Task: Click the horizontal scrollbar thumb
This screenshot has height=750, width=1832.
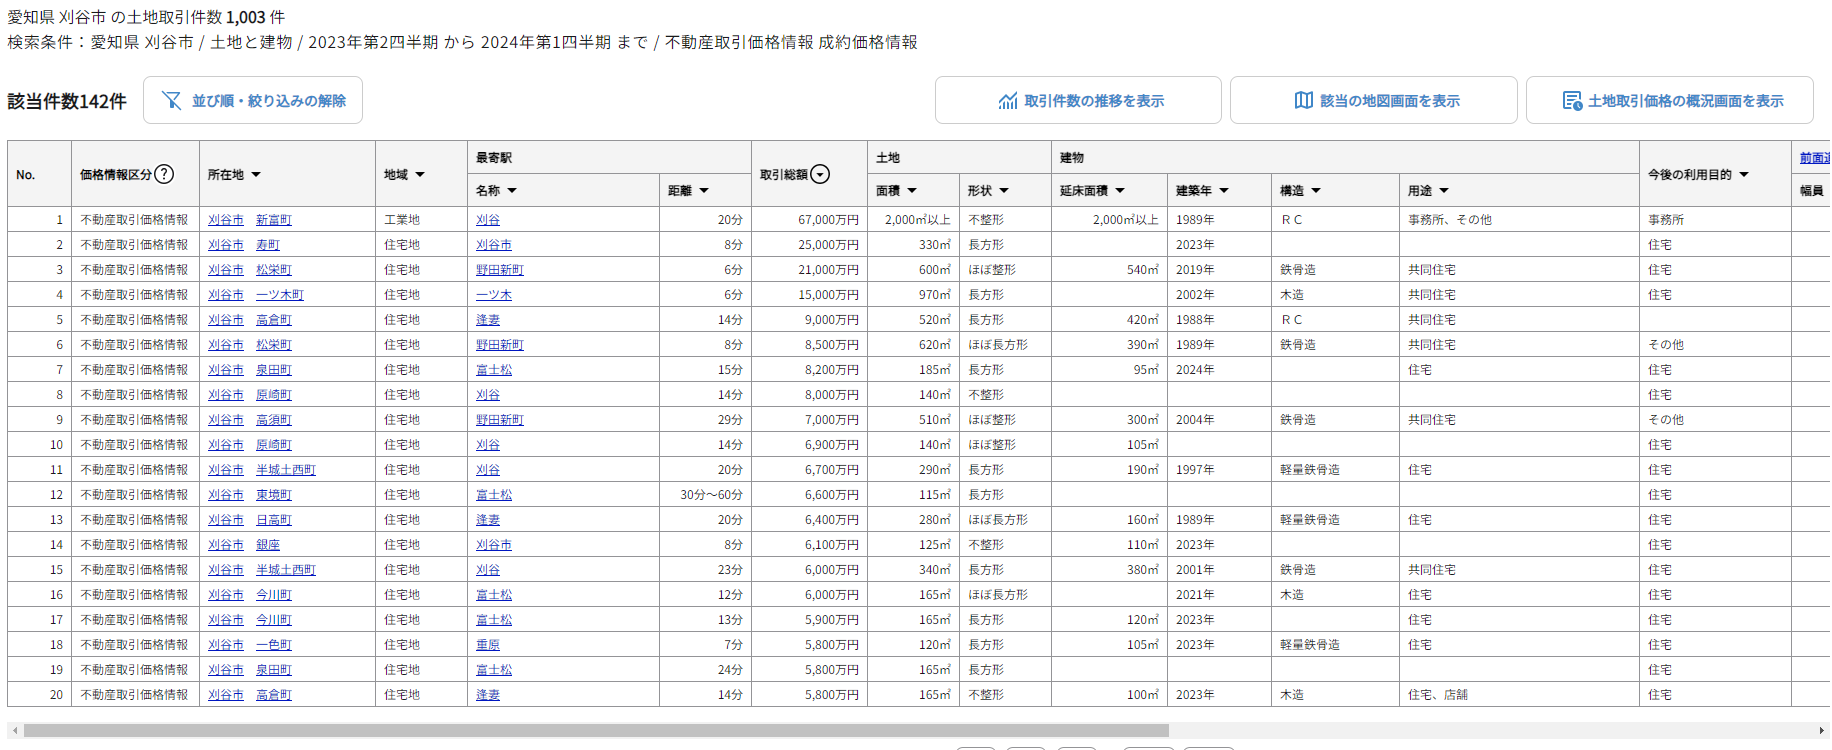Action: click(596, 731)
